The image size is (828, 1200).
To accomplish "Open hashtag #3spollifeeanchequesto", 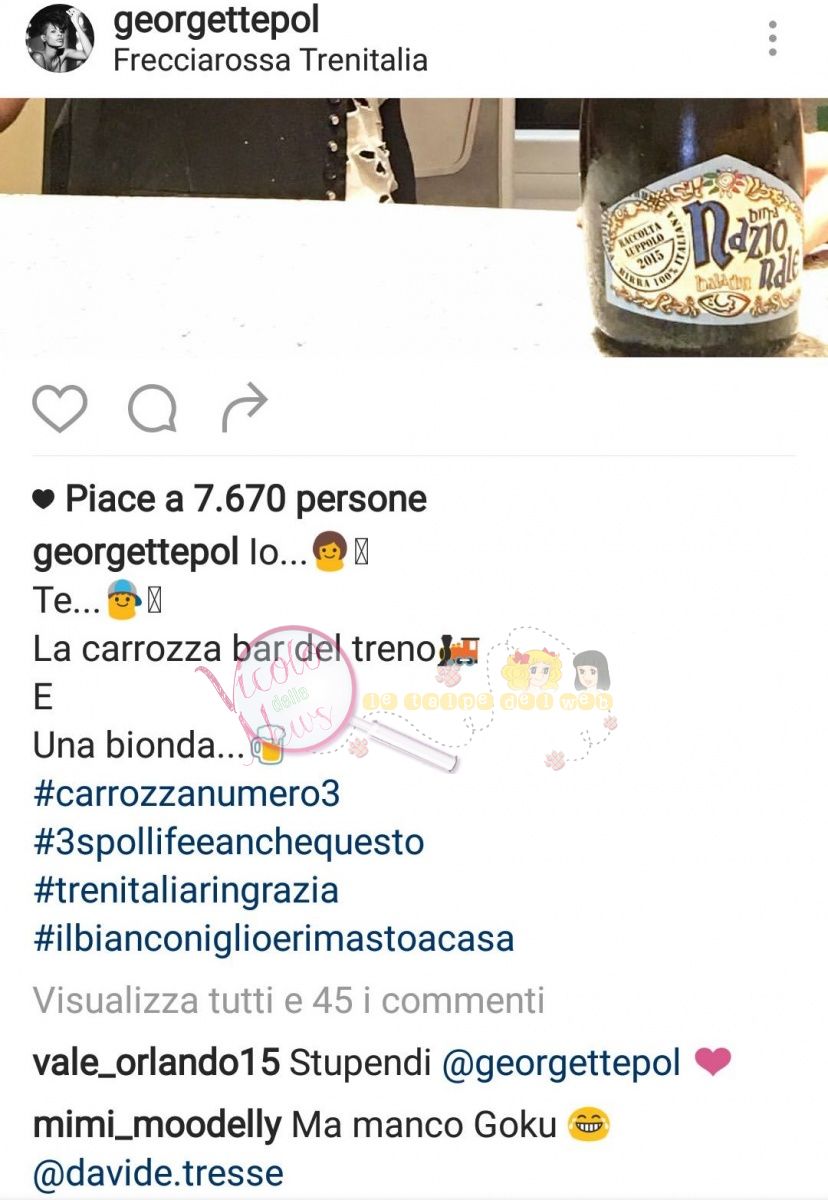I will pyautogui.click(x=228, y=842).
